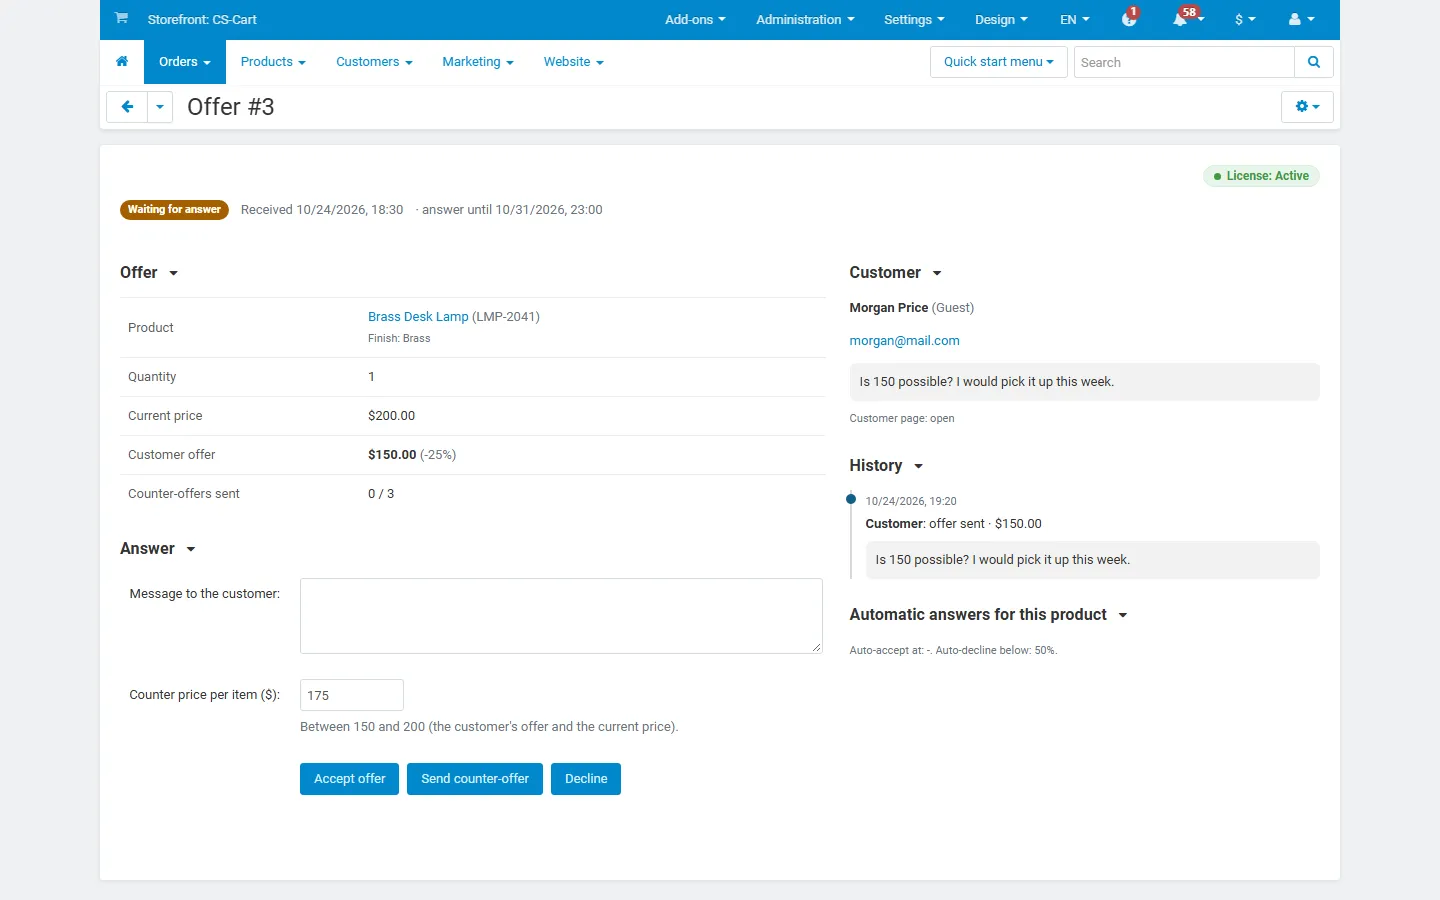Click the history timestamp 10/24/2026, 19:20

tap(911, 502)
